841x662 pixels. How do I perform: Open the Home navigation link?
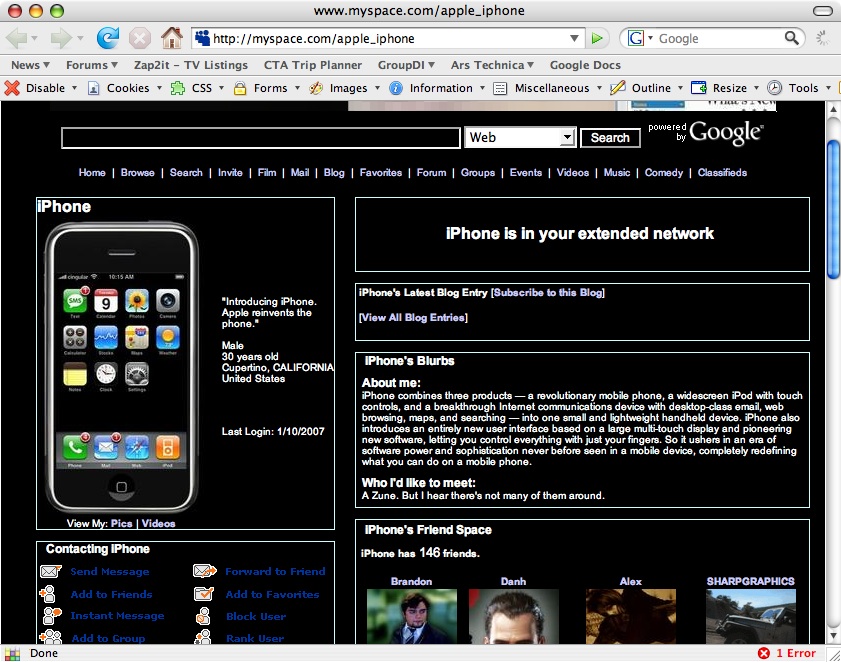[x=92, y=172]
